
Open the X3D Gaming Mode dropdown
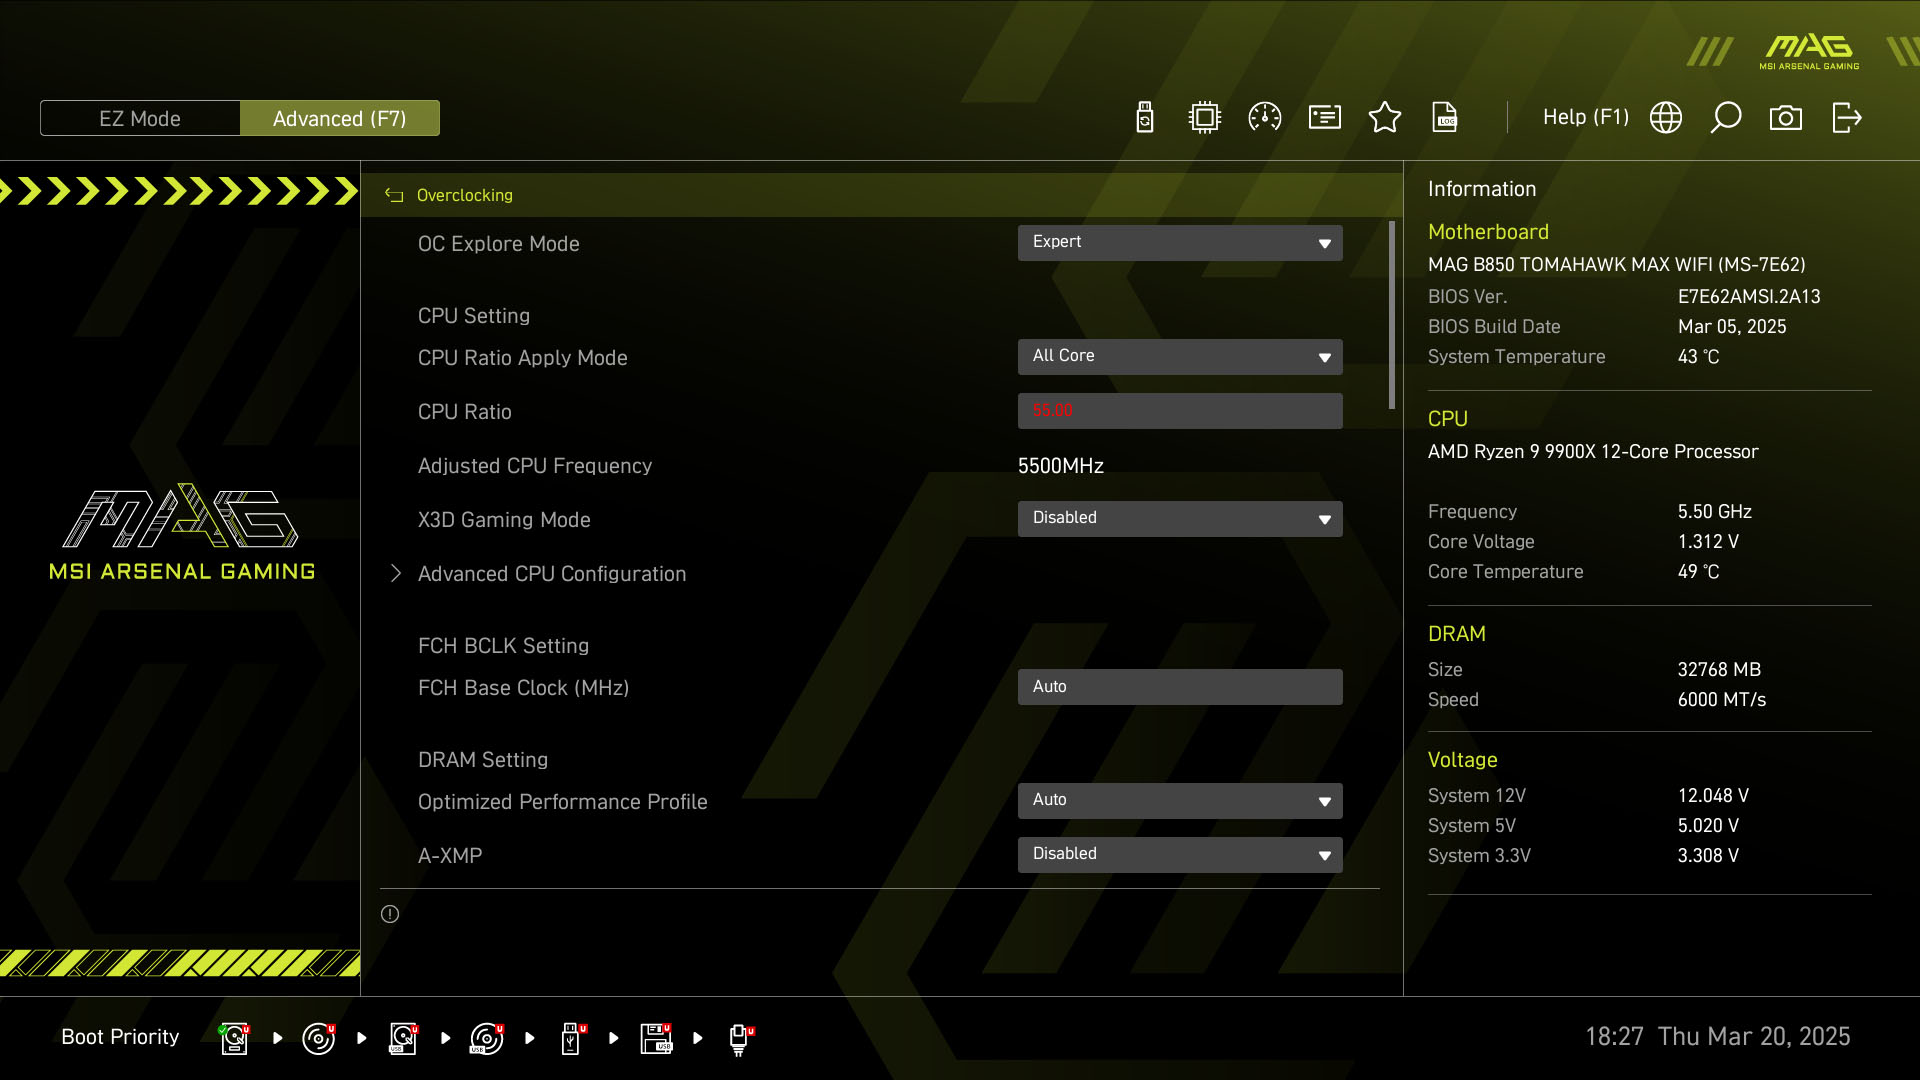pos(1180,519)
